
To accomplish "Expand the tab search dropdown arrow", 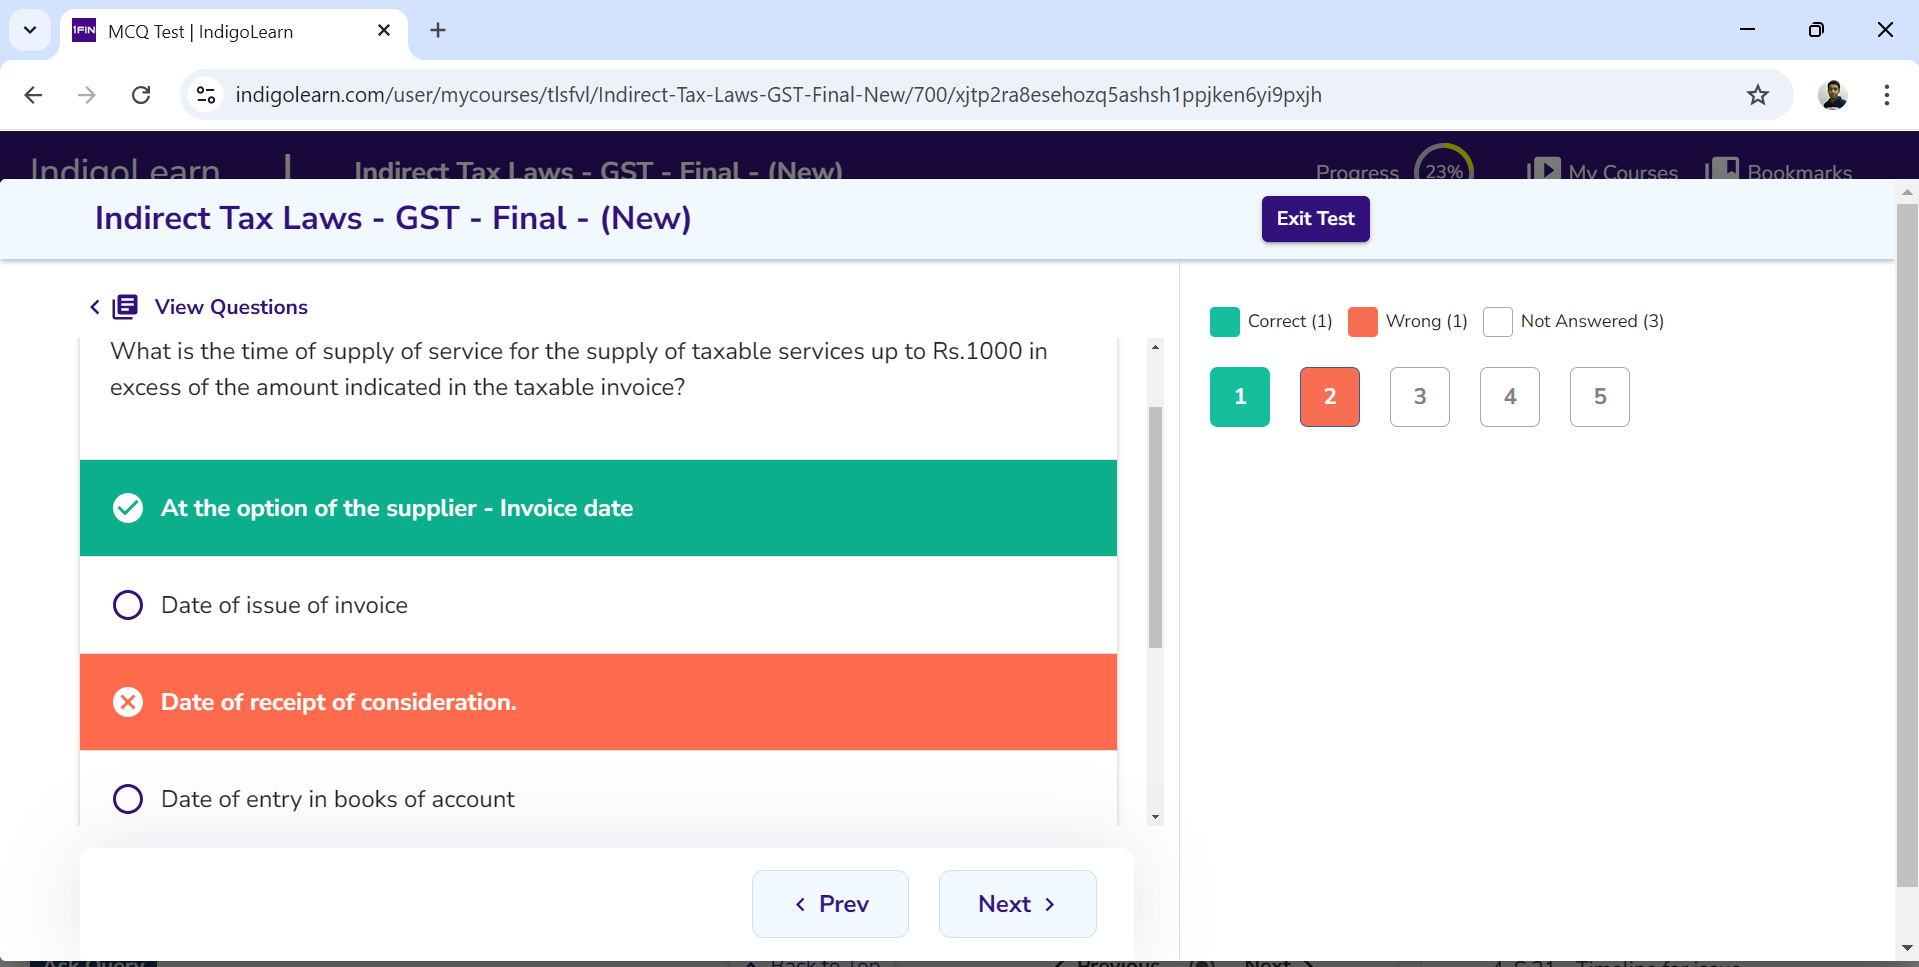I will pos(30,30).
